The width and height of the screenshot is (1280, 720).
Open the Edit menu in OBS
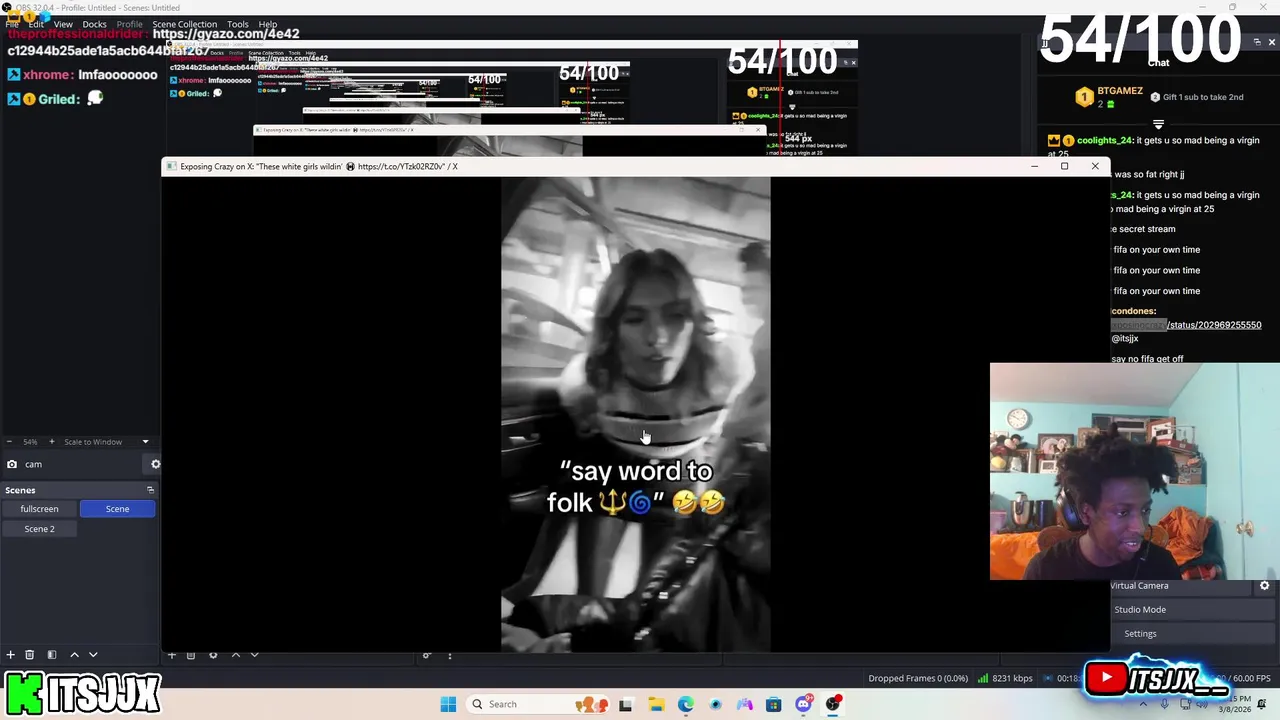(x=36, y=24)
